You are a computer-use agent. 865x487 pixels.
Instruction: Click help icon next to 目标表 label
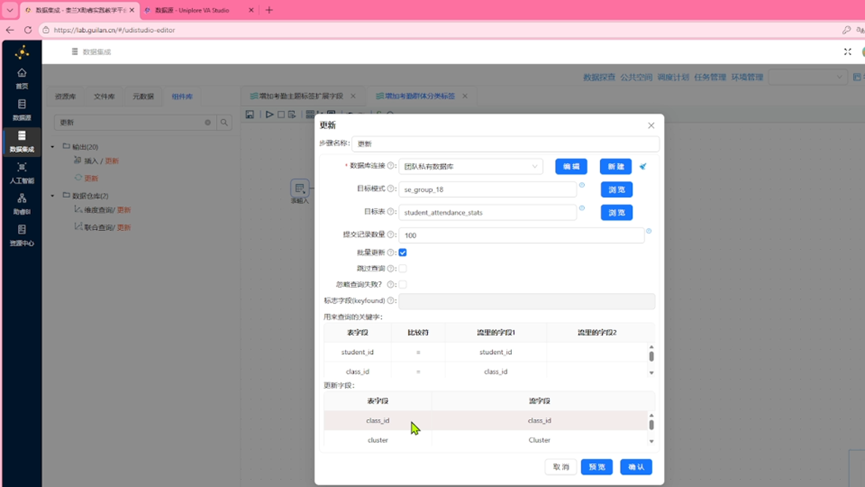click(391, 212)
